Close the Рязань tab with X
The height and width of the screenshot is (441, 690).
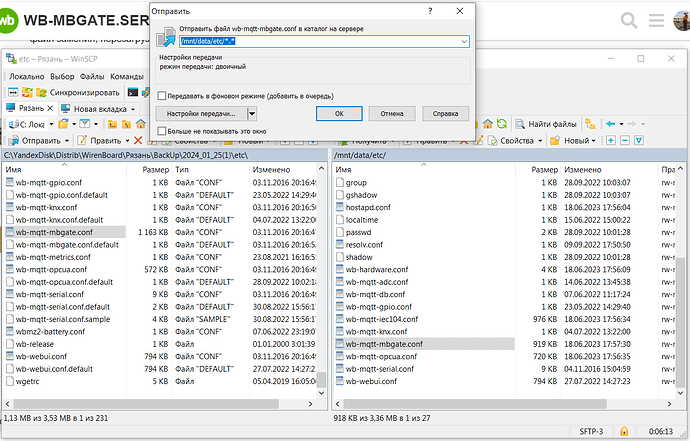(50, 108)
